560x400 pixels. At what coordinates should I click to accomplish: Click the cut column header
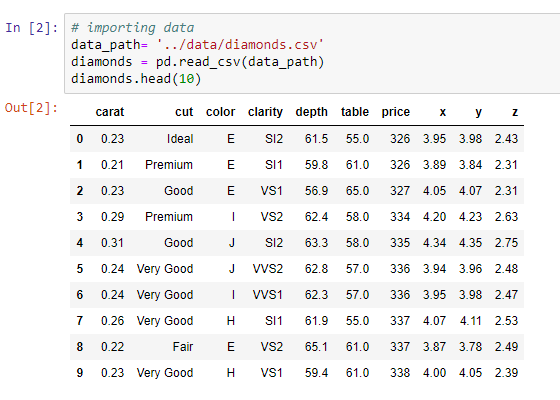[x=184, y=112]
